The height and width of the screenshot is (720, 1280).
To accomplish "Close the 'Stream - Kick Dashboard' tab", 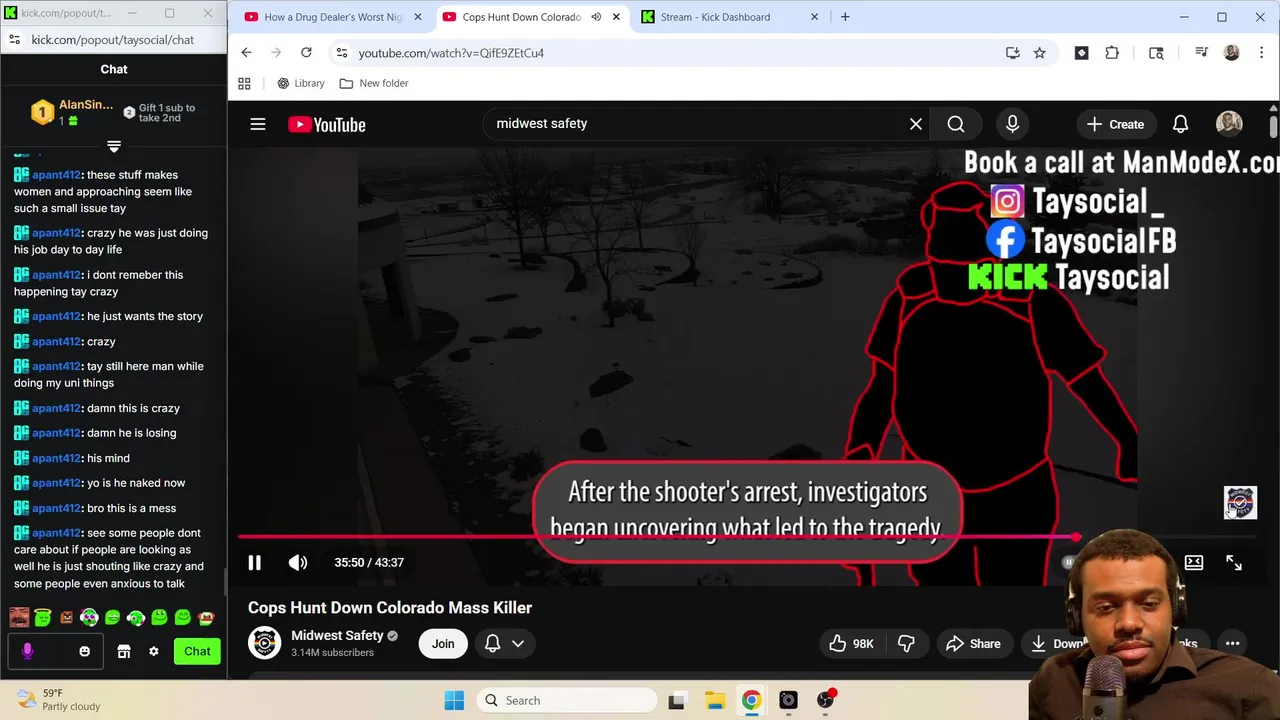I will click(x=814, y=17).
